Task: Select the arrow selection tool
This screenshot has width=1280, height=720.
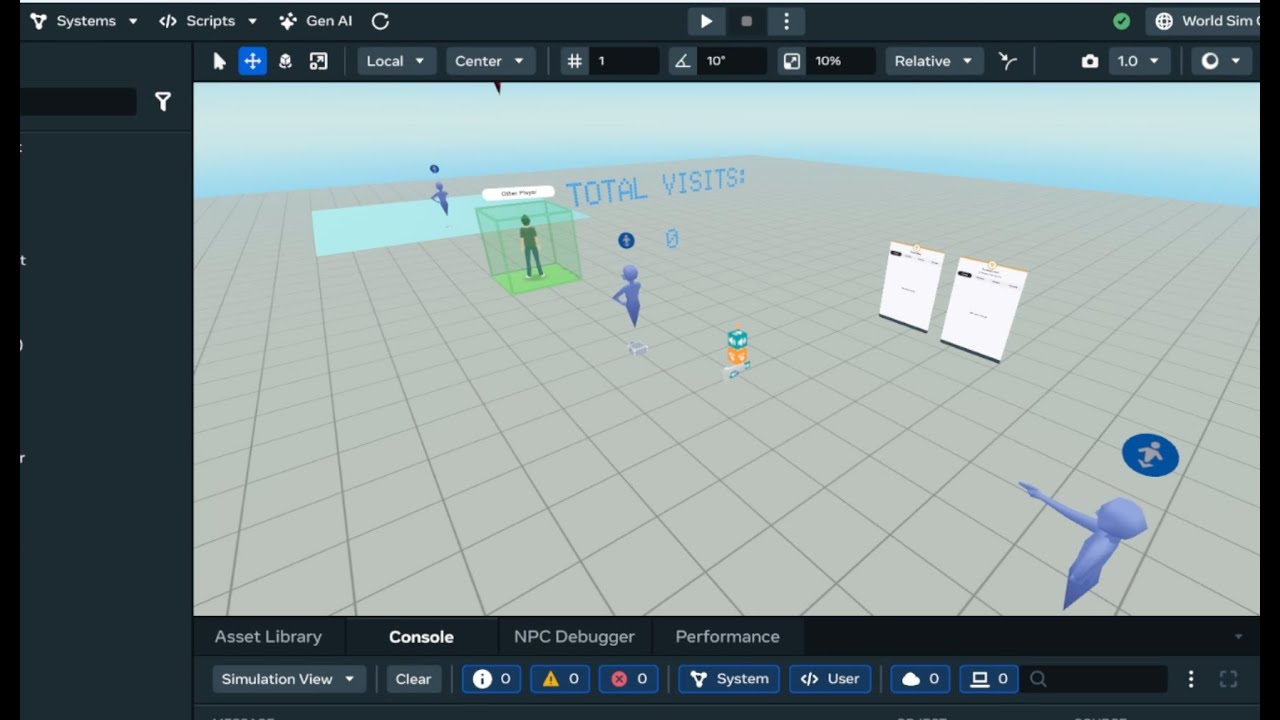Action: 220,61
